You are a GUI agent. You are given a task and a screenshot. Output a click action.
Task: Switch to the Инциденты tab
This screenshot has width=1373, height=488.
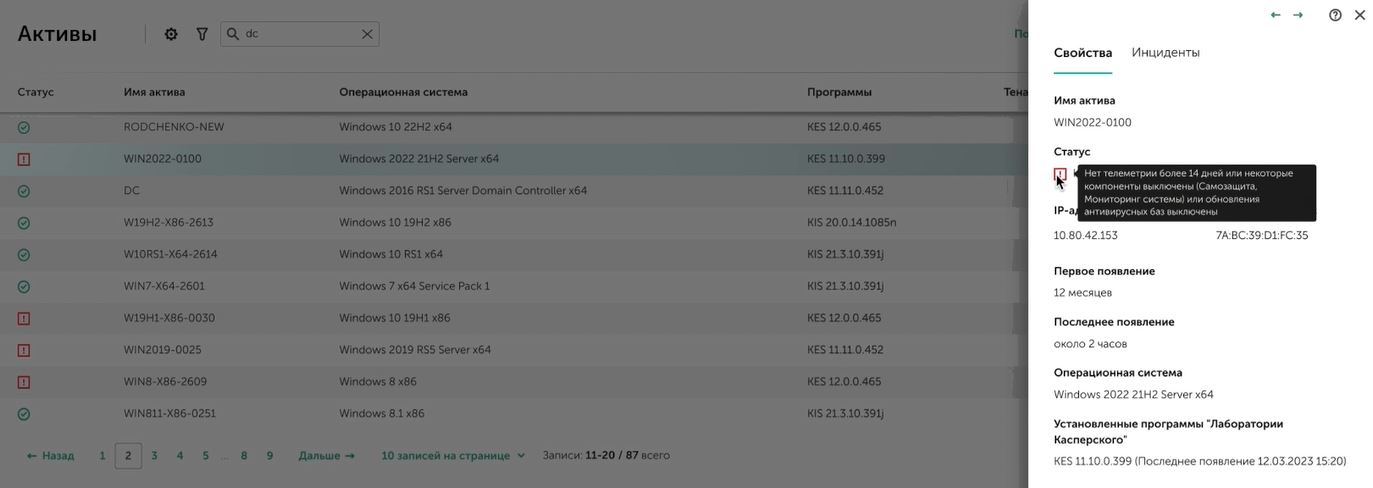(1165, 53)
